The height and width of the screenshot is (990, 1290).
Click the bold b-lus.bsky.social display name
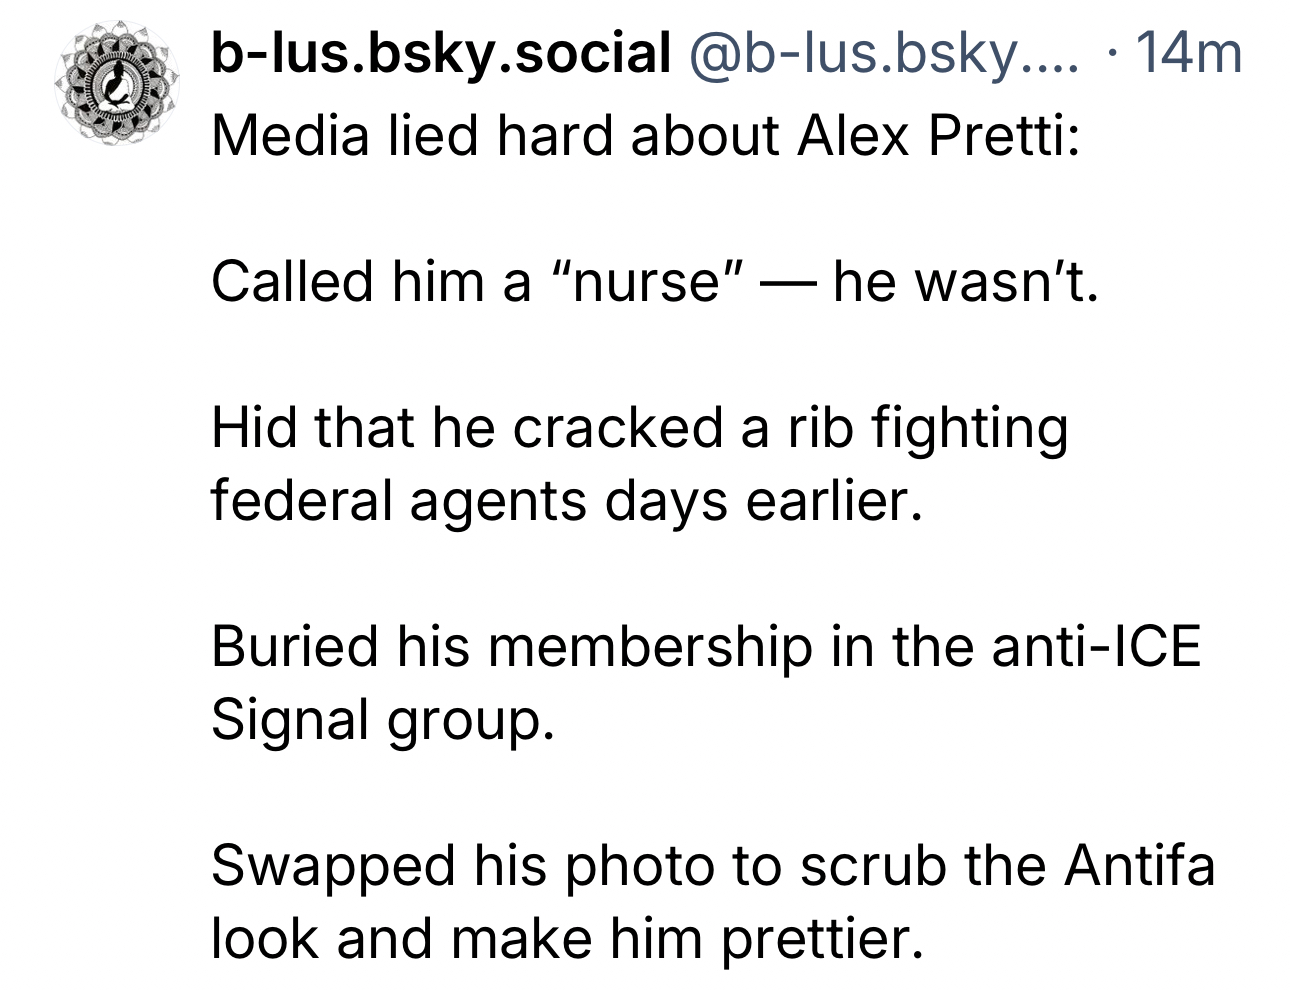440,54
